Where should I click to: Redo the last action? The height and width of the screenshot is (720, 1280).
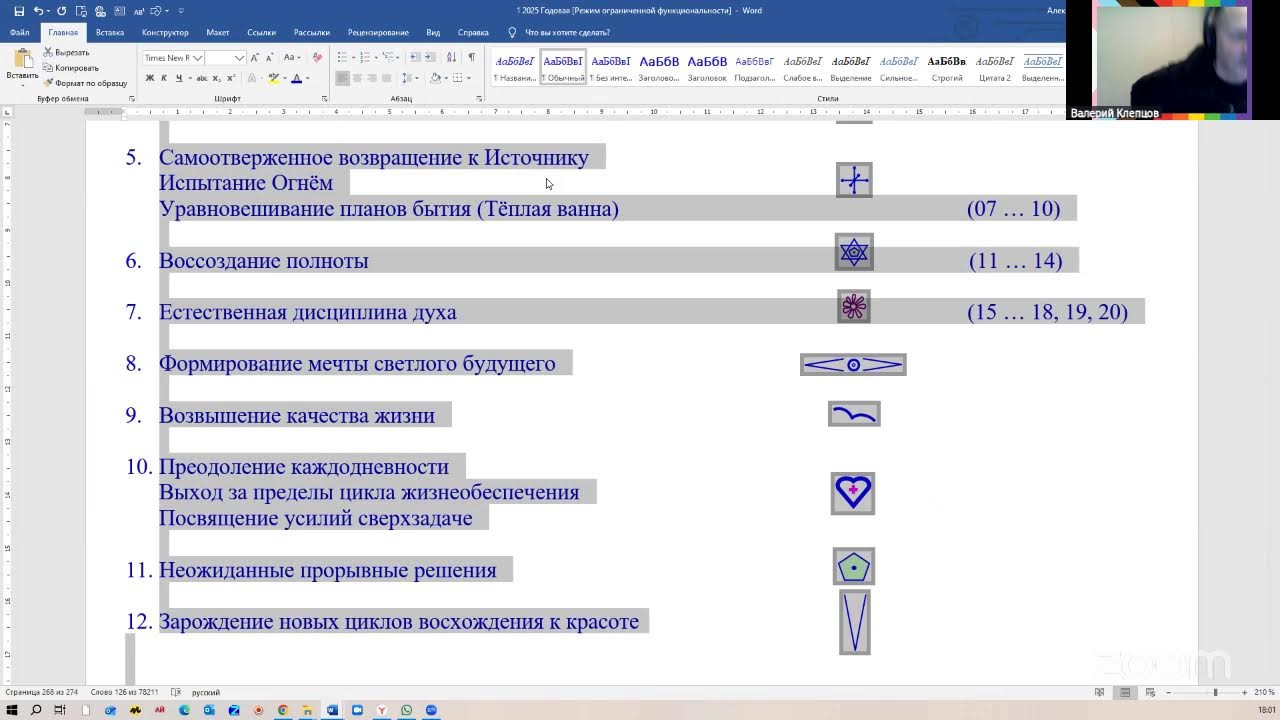[x=62, y=11]
